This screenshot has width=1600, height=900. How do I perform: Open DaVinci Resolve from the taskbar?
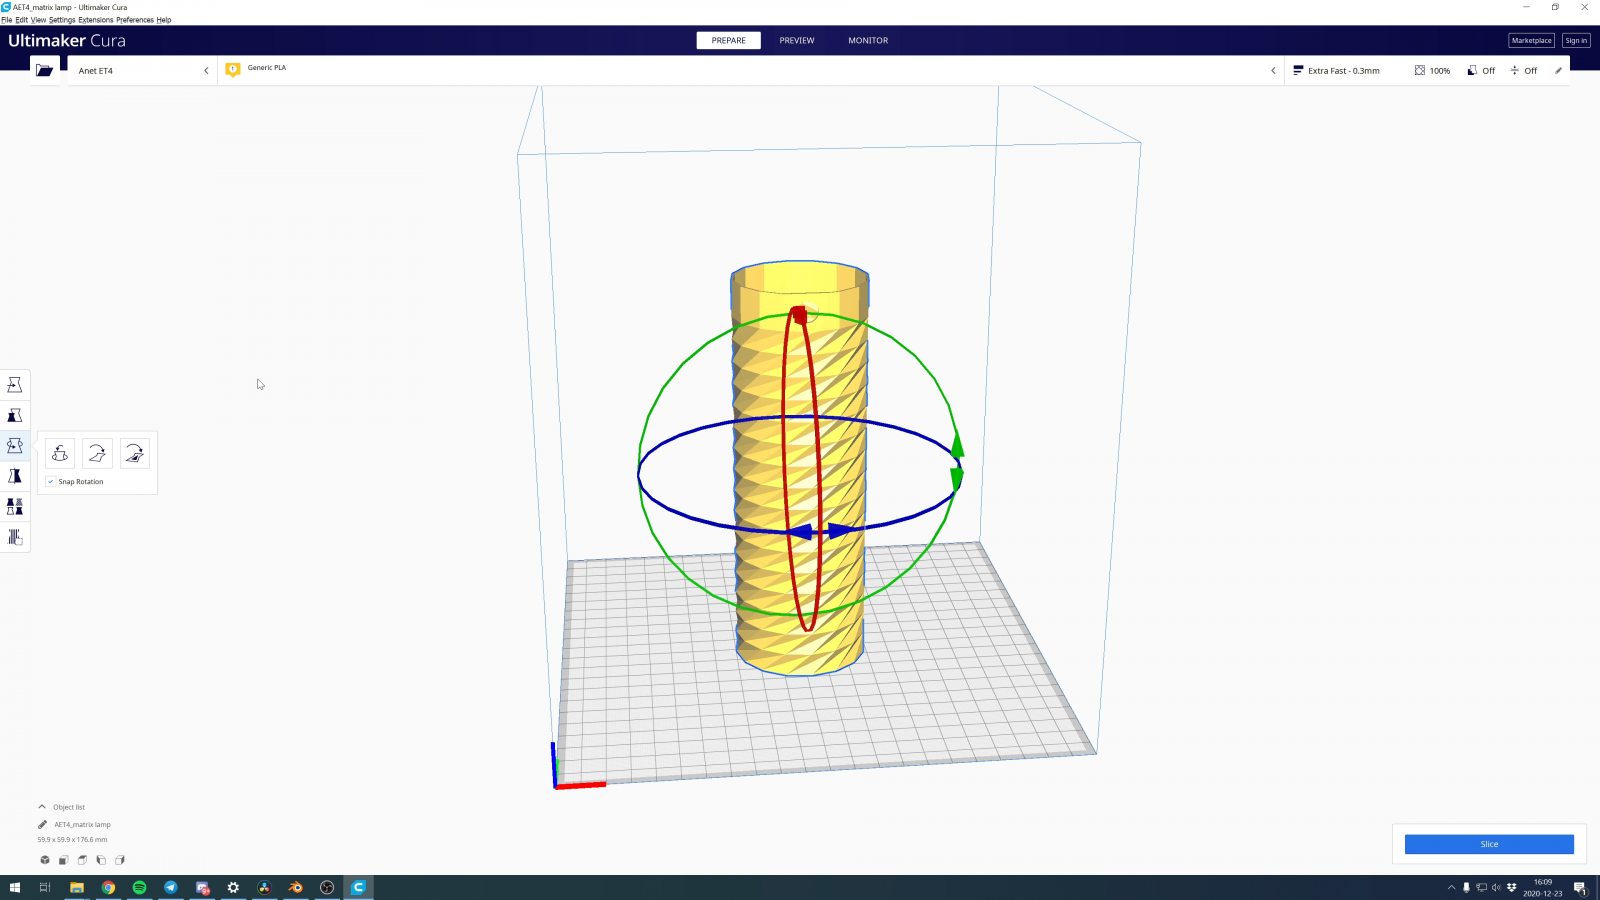tap(264, 887)
